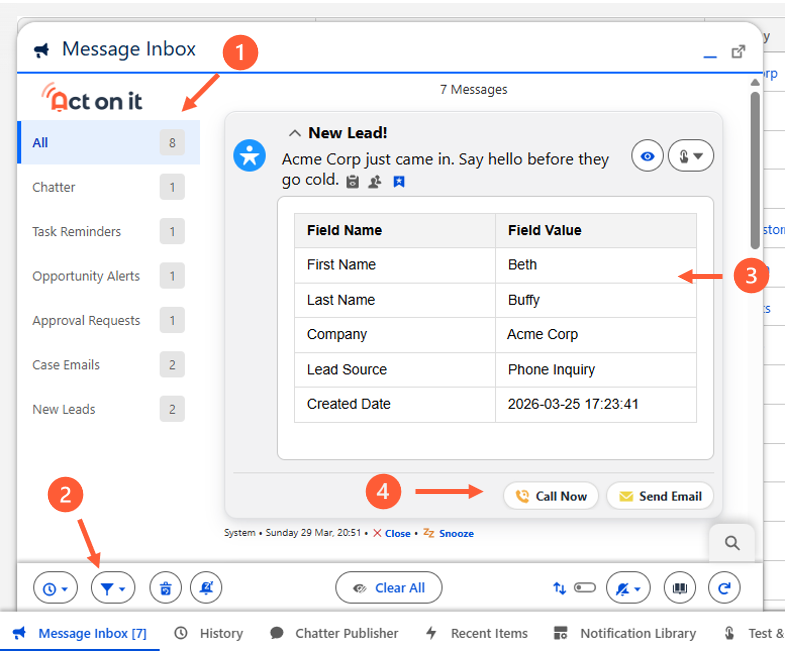The width and height of the screenshot is (787, 651).
Task: Open the Chatter Publisher tab
Action: (x=334, y=633)
